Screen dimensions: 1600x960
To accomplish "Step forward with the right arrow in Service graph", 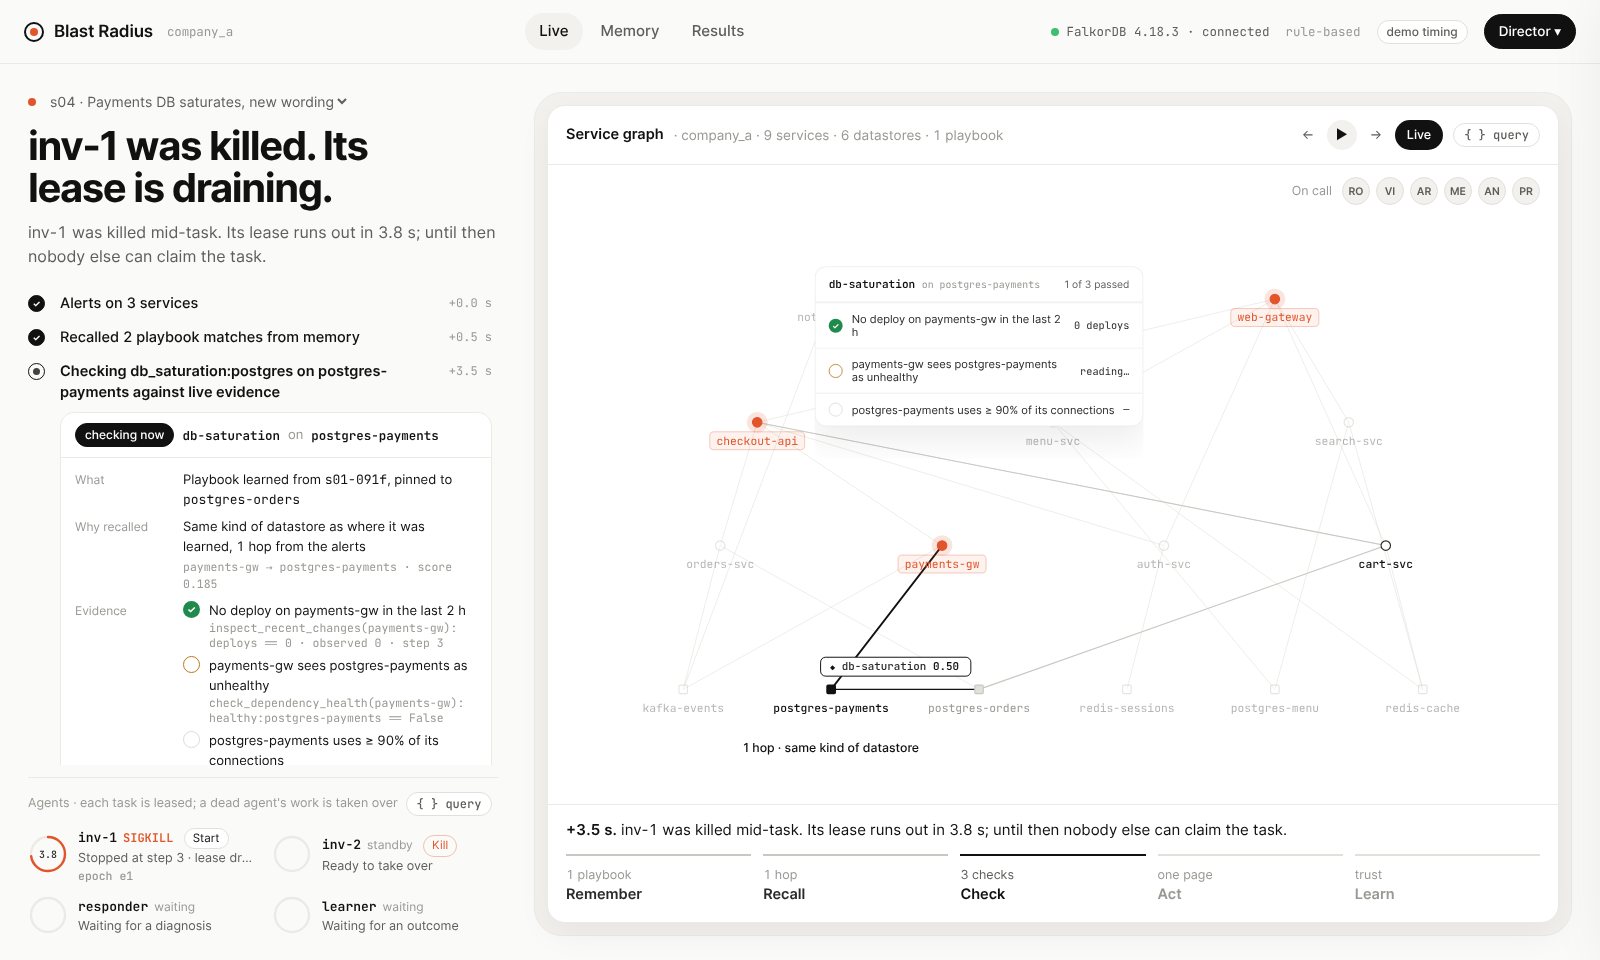I will 1376,135.
